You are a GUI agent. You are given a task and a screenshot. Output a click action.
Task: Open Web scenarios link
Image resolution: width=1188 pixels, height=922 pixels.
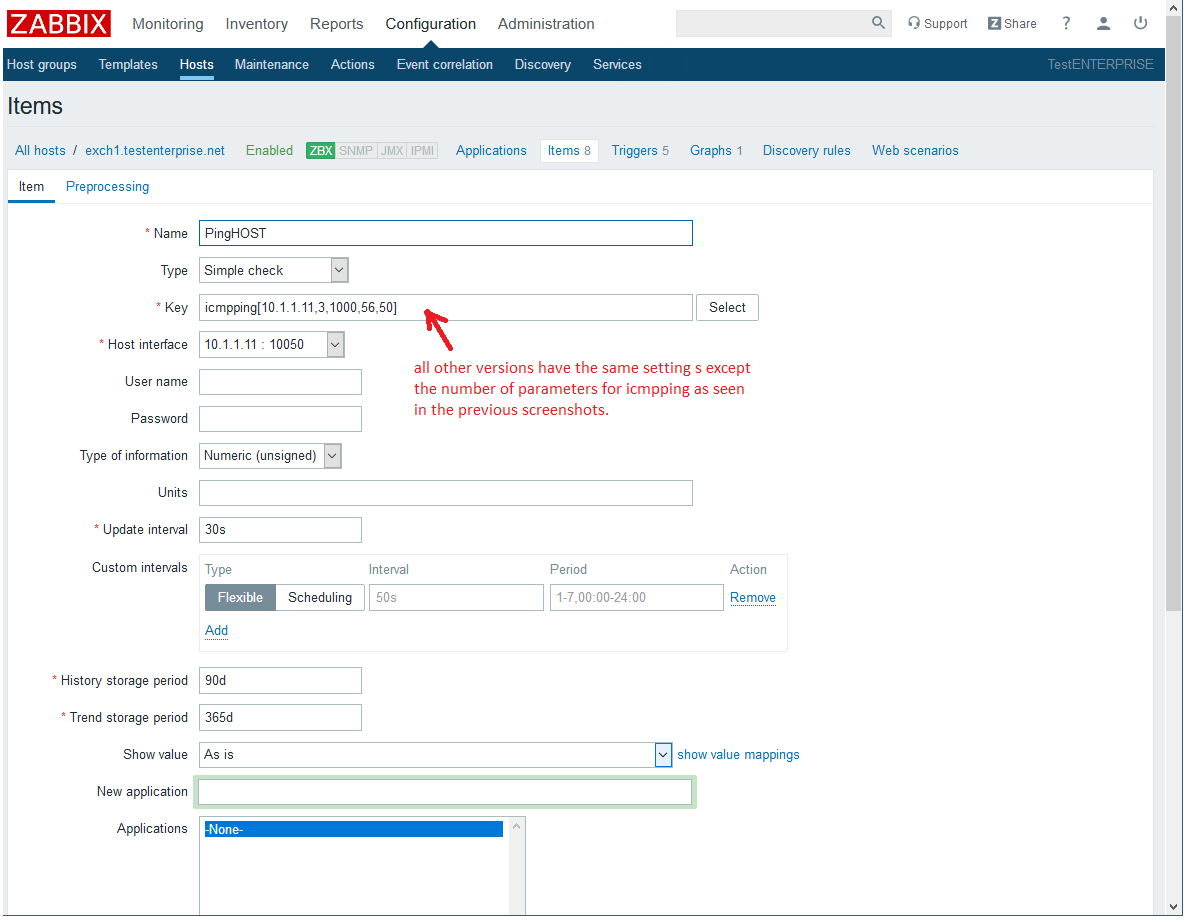pos(914,151)
